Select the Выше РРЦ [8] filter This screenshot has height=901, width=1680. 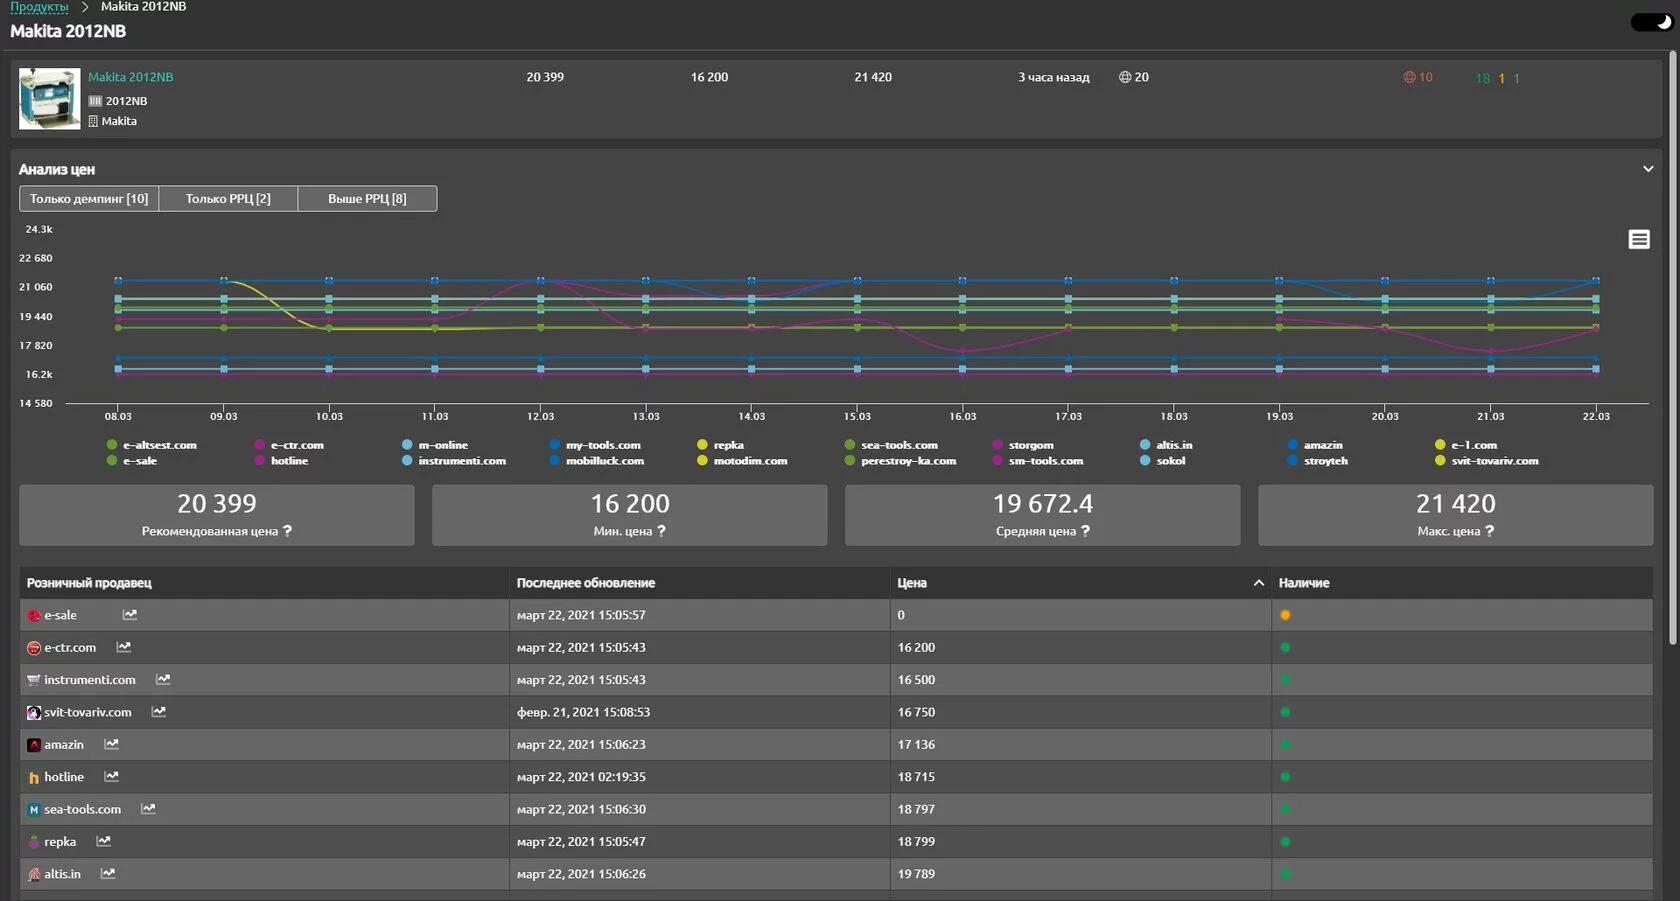367,198
